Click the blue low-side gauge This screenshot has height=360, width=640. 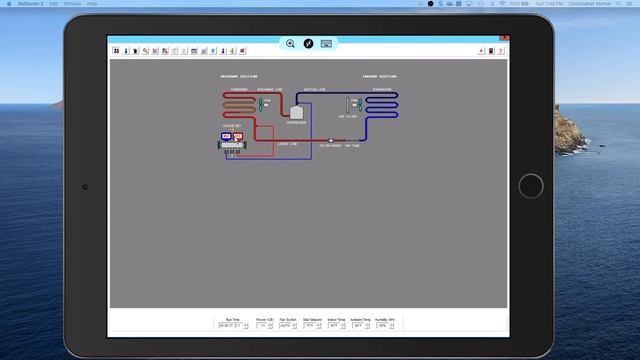[226, 136]
